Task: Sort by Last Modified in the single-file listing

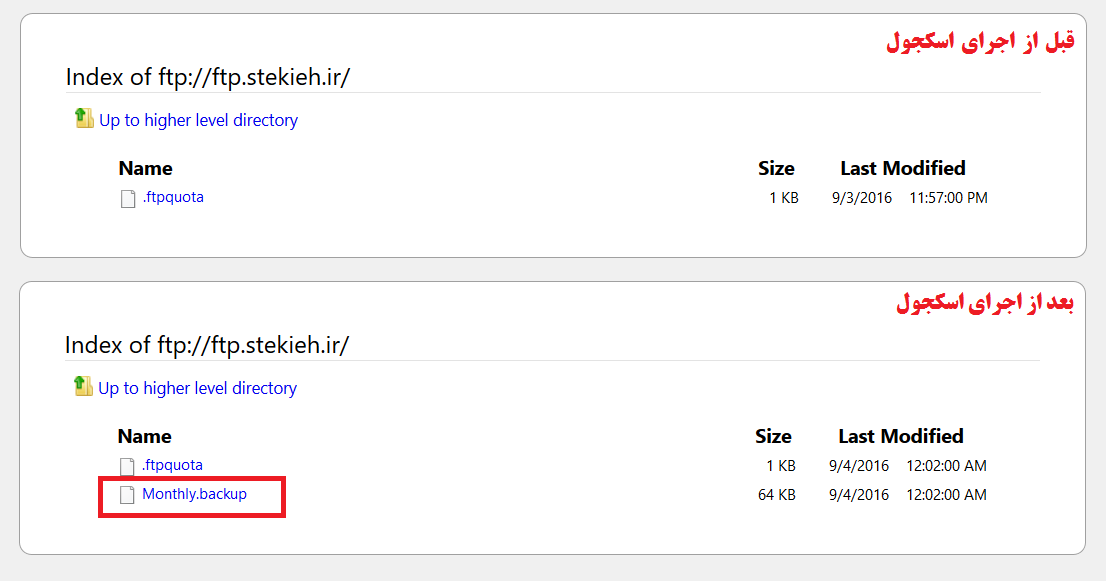Action: pyautogui.click(x=903, y=169)
